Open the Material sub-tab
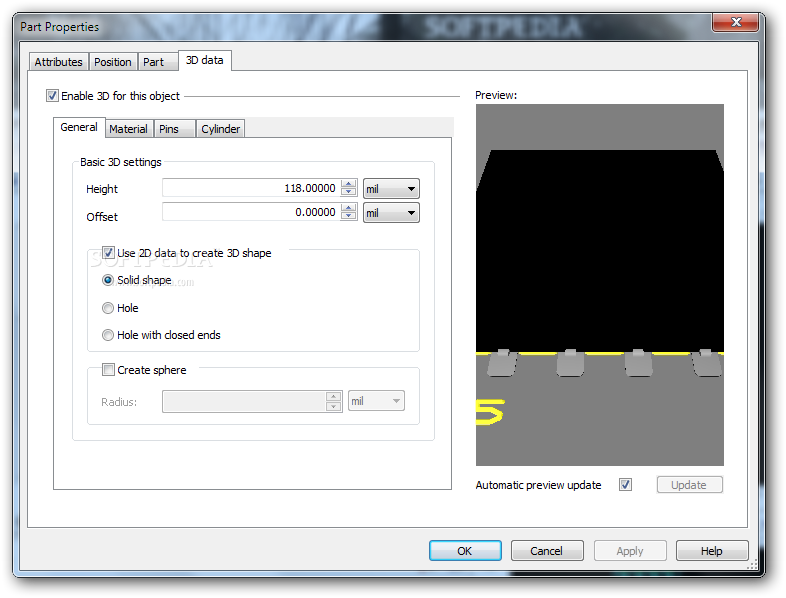The height and width of the screenshot is (598, 786). pyautogui.click(x=129, y=129)
